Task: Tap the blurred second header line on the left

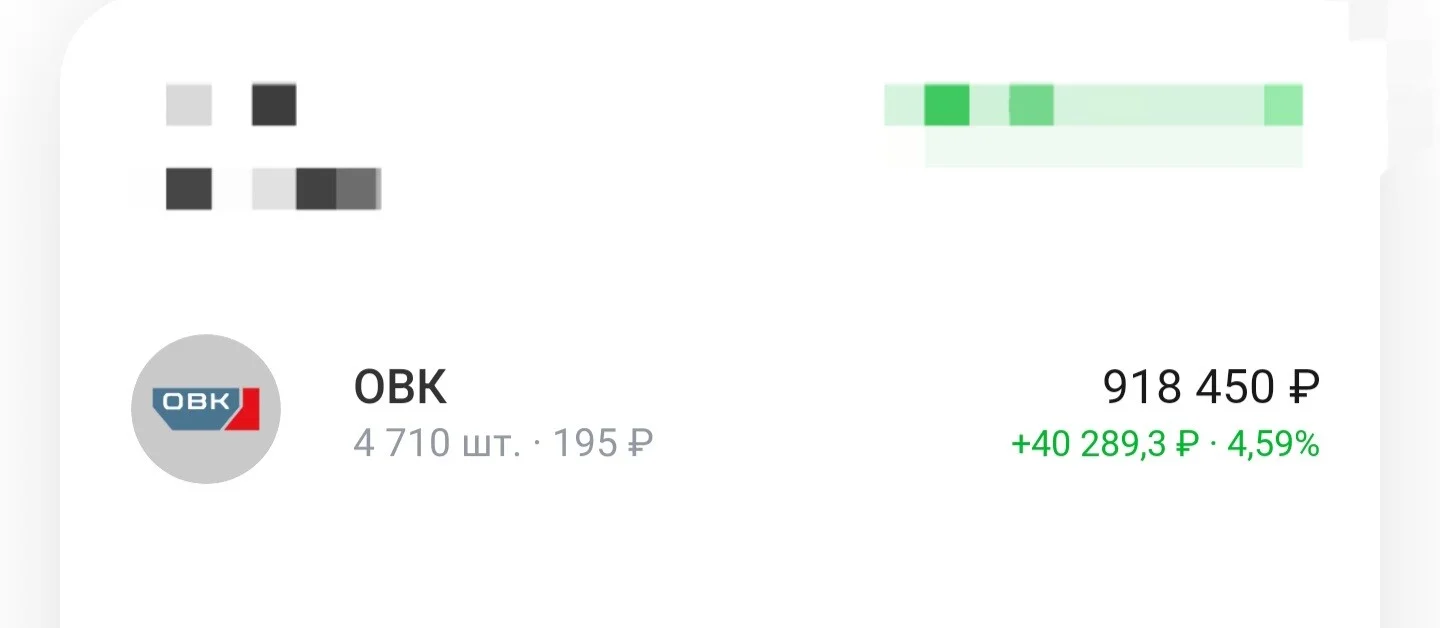Action: [x=273, y=189]
